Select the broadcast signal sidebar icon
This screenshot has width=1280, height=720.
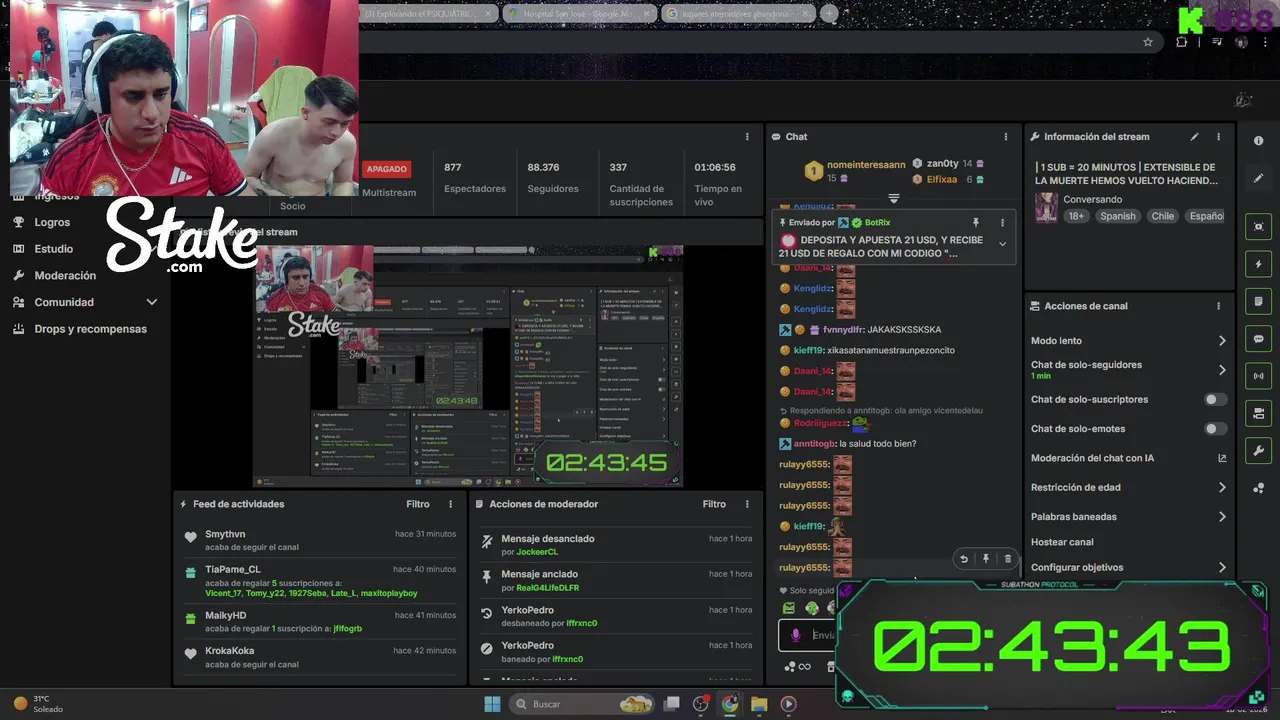click(1258, 376)
